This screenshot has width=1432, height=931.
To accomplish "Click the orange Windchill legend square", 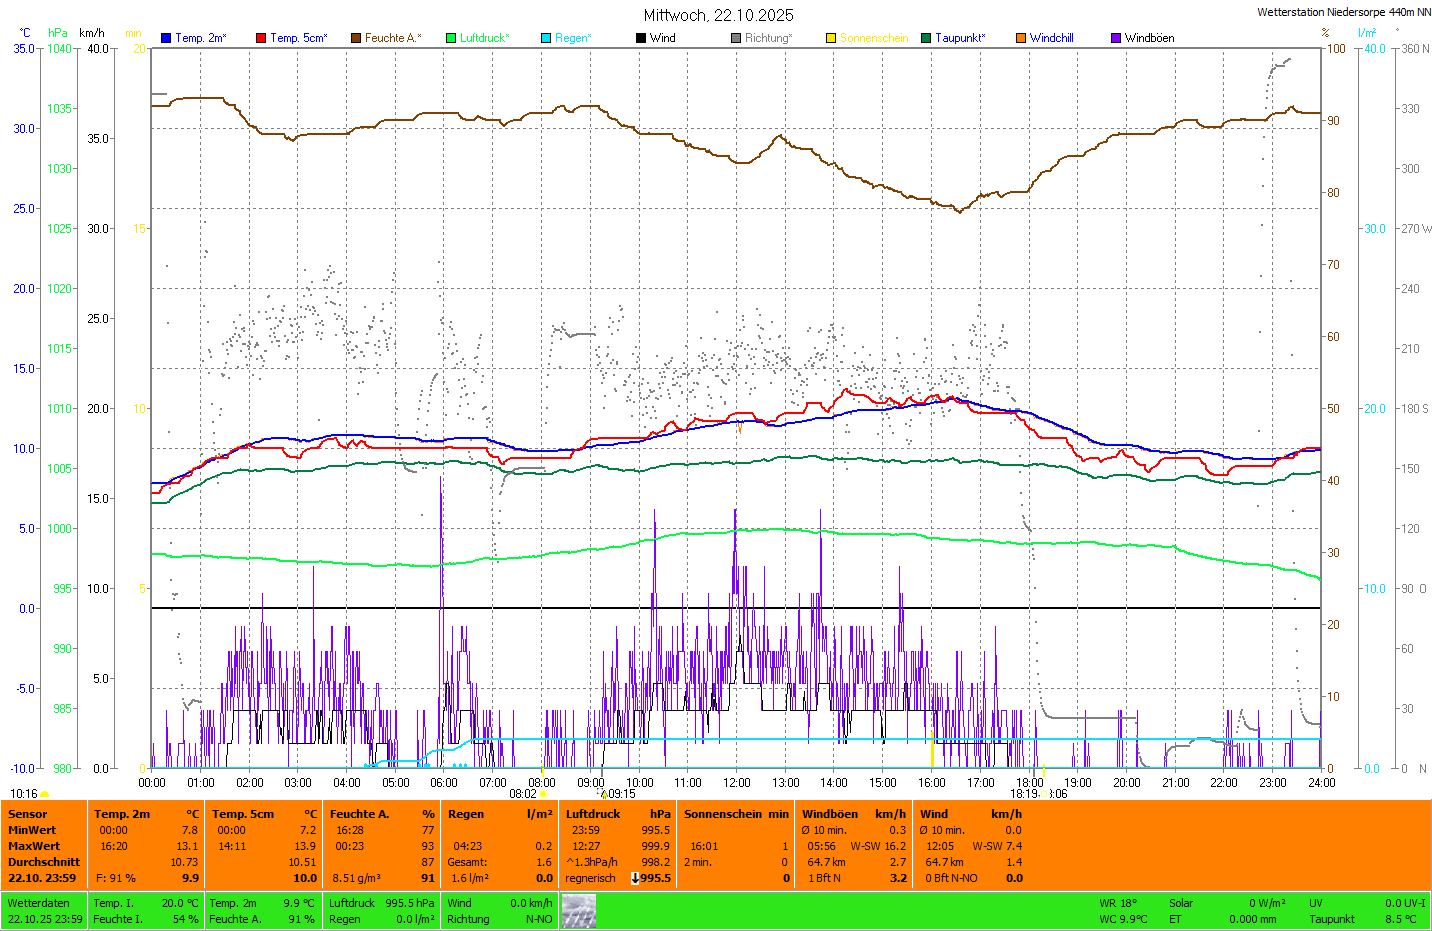I will (x=1021, y=38).
